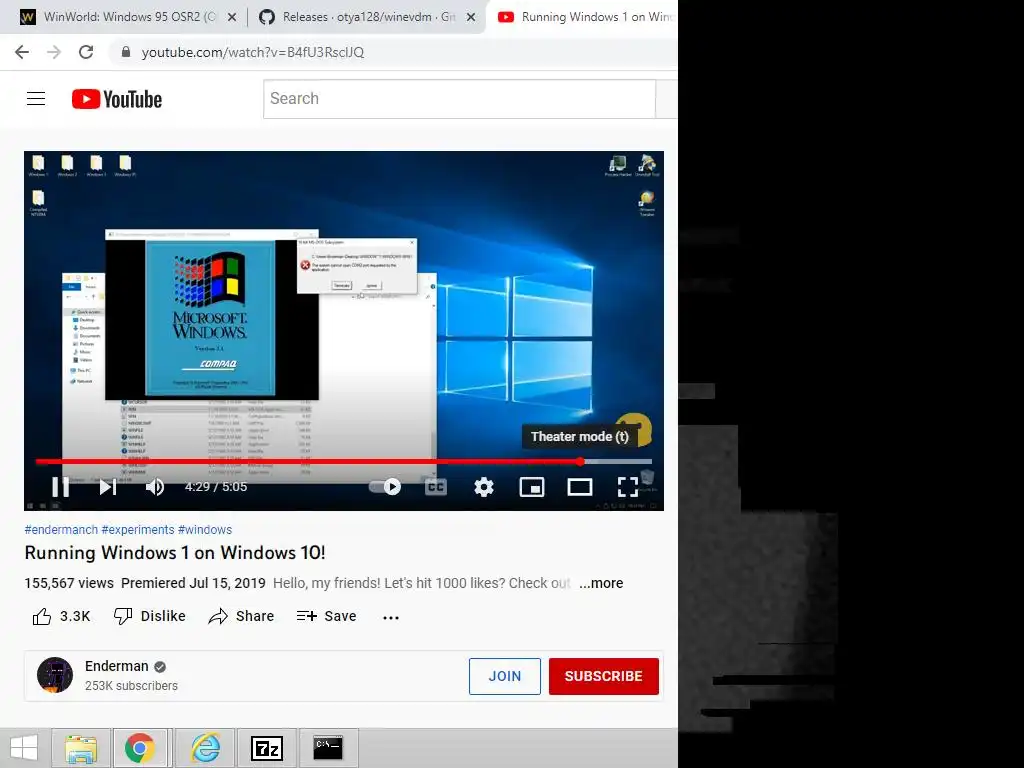Open video settings gear
This screenshot has height=768, width=1024.
(x=484, y=487)
